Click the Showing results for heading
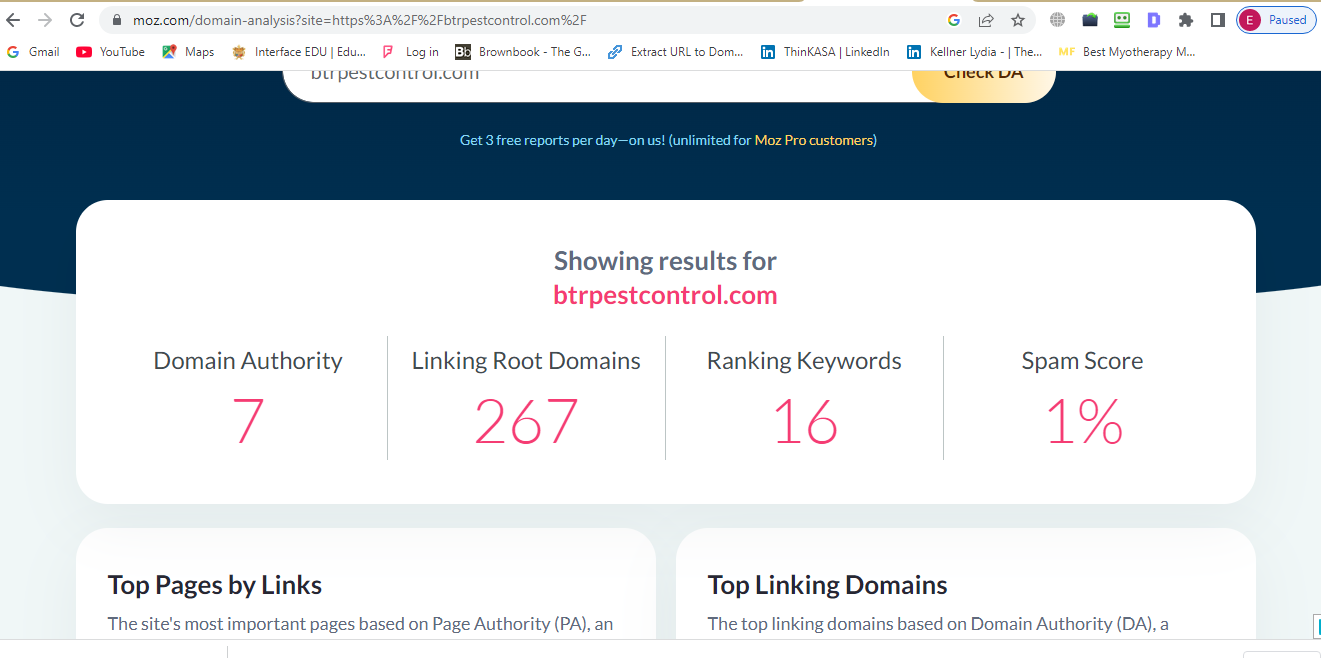 (x=665, y=261)
